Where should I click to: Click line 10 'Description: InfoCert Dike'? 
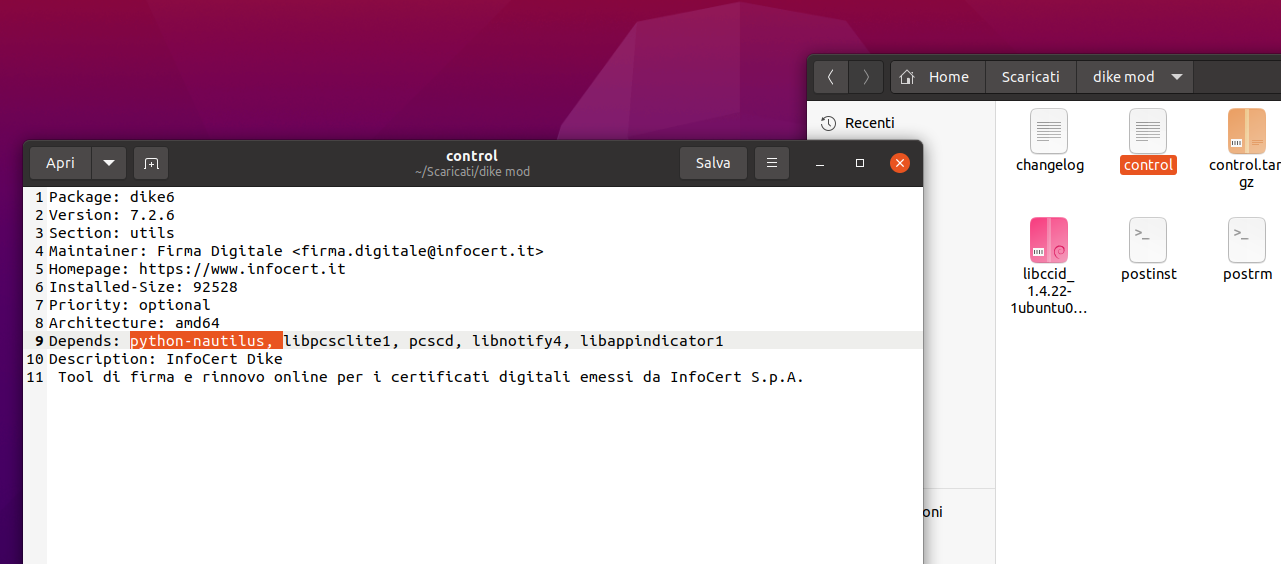point(166,359)
